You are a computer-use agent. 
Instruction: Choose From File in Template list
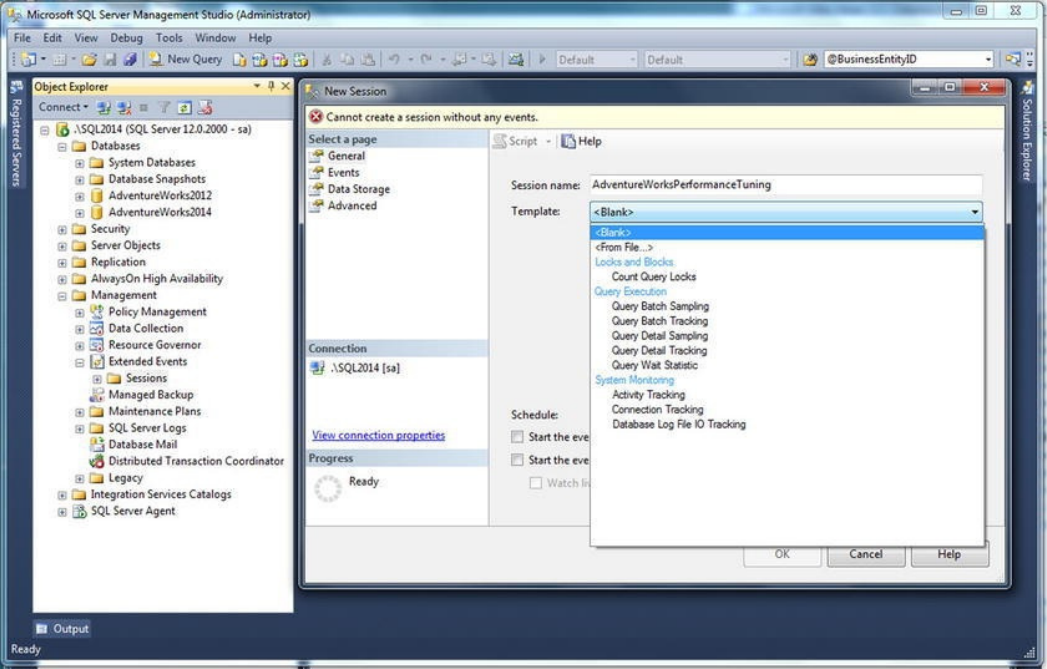tap(787, 247)
